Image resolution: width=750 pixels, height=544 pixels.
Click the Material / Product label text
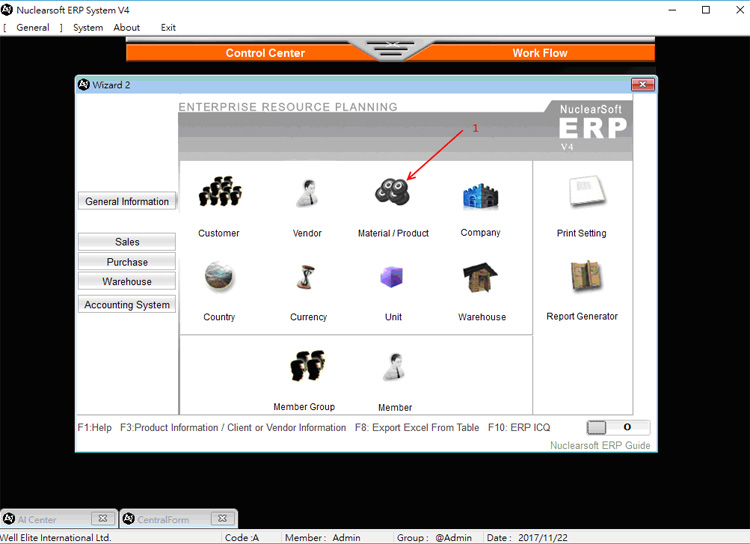pyautogui.click(x=393, y=233)
